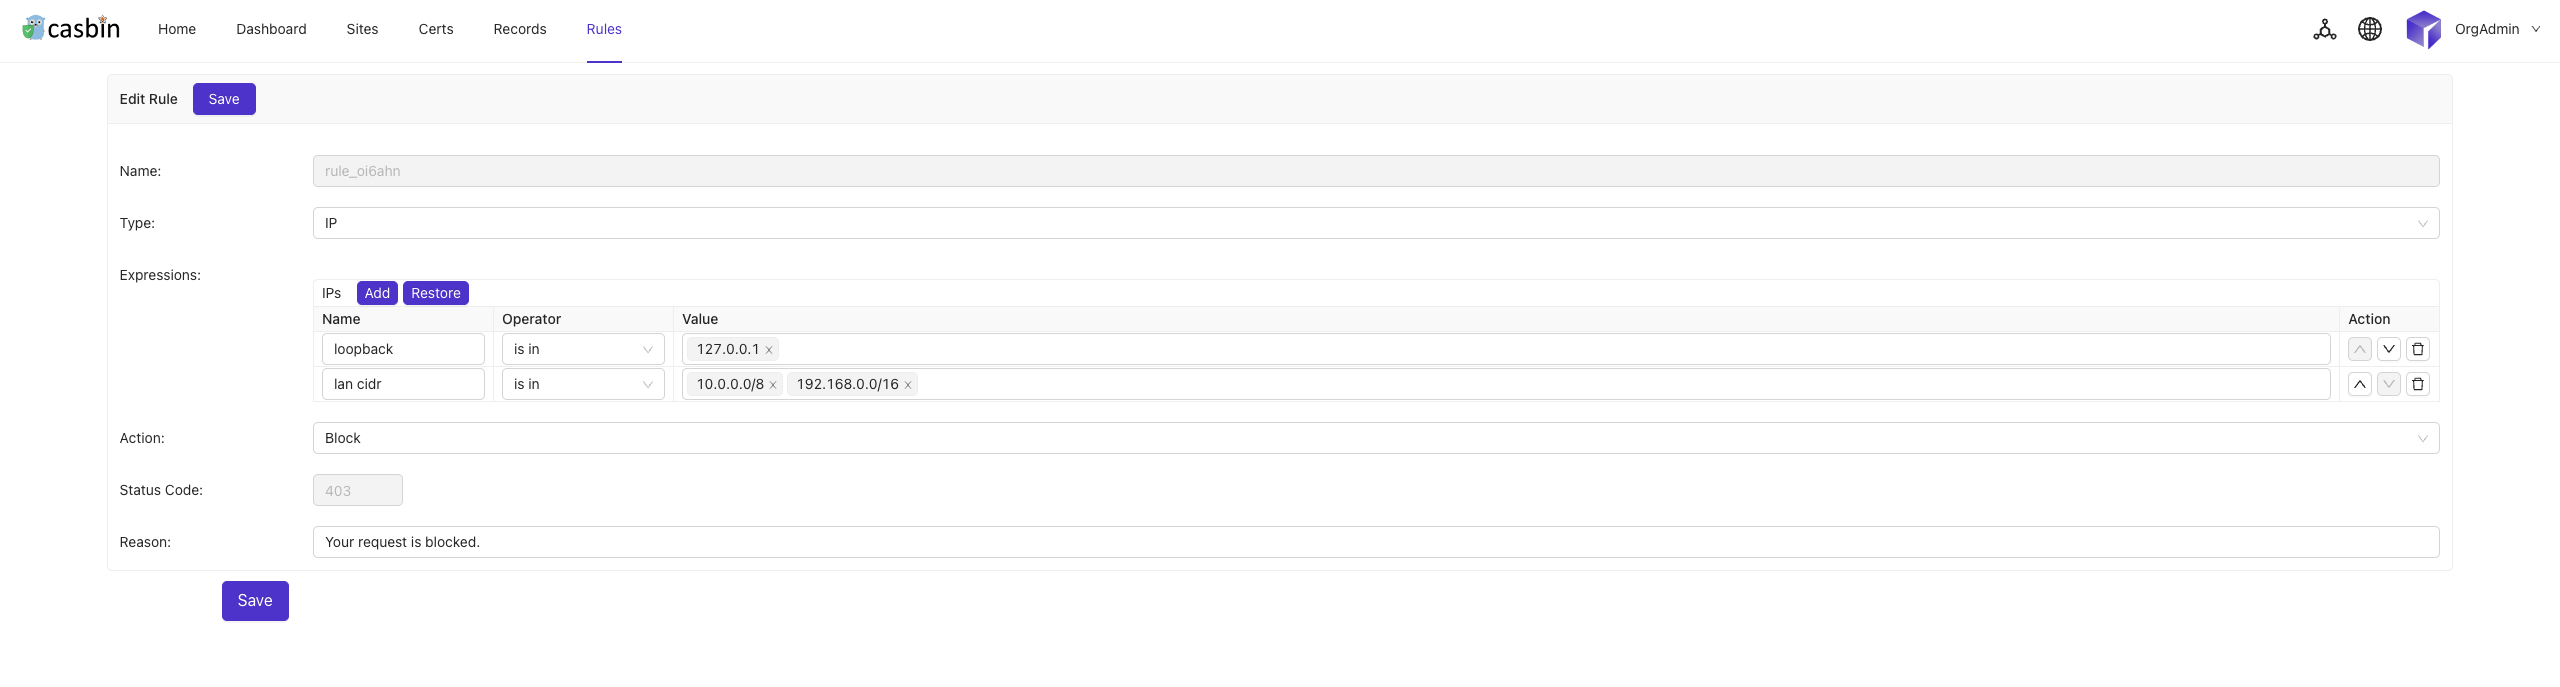The height and width of the screenshot is (687, 2560).
Task: Move lan cidr row up
Action: pyautogui.click(x=2360, y=384)
